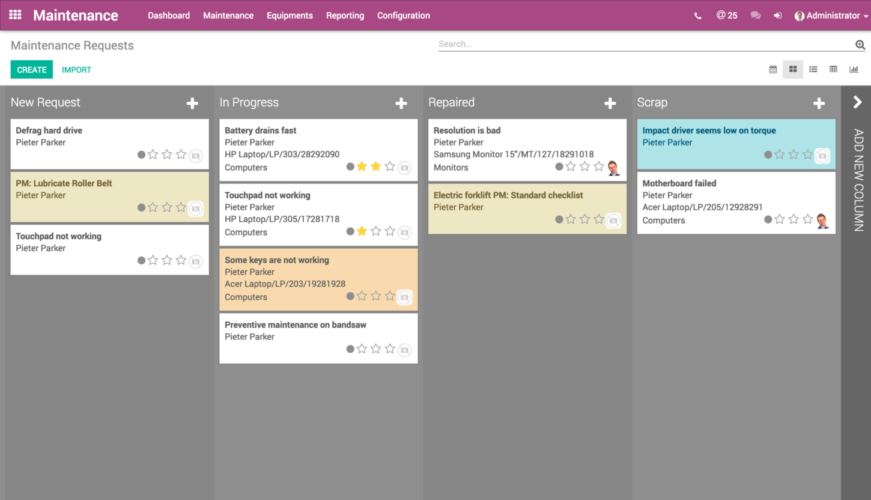Click the magnifier to expand search options
Image resolution: width=871 pixels, height=500 pixels.
[860, 45]
